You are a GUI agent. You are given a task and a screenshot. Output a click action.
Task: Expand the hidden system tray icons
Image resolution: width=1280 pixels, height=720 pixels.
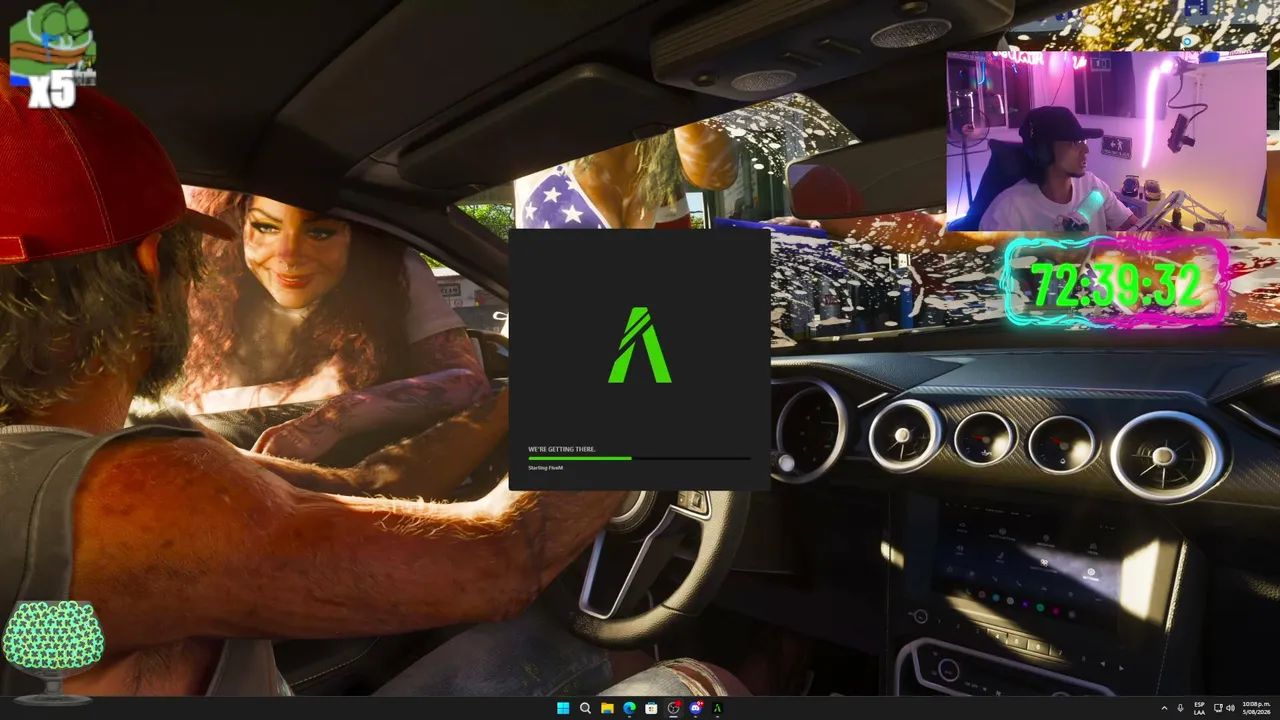point(1164,708)
